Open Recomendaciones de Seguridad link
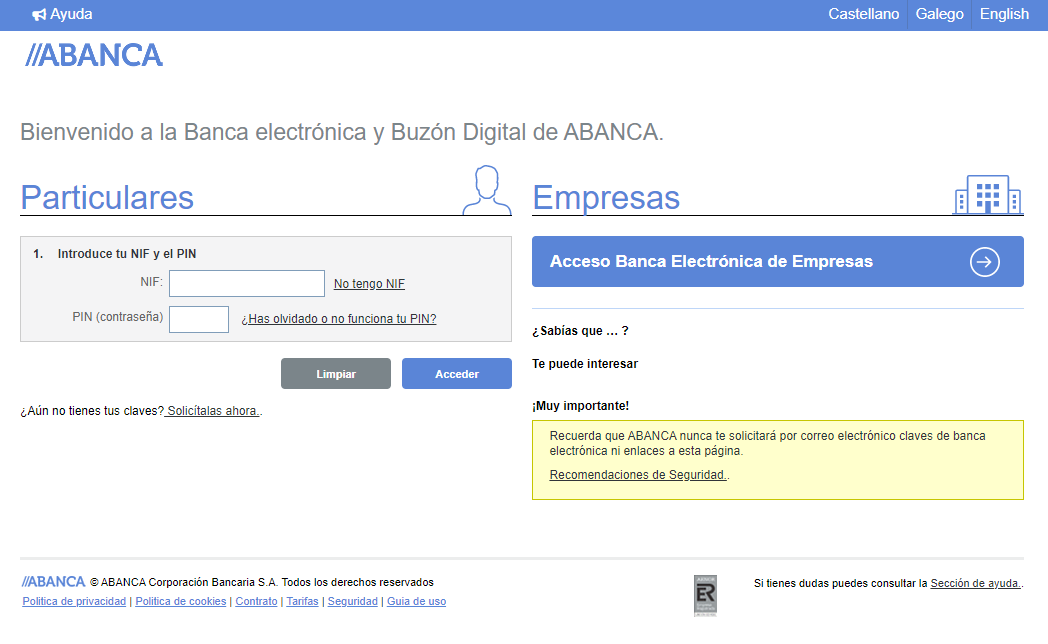Viewport: 1048px width, 644px height. click(638, 475)
